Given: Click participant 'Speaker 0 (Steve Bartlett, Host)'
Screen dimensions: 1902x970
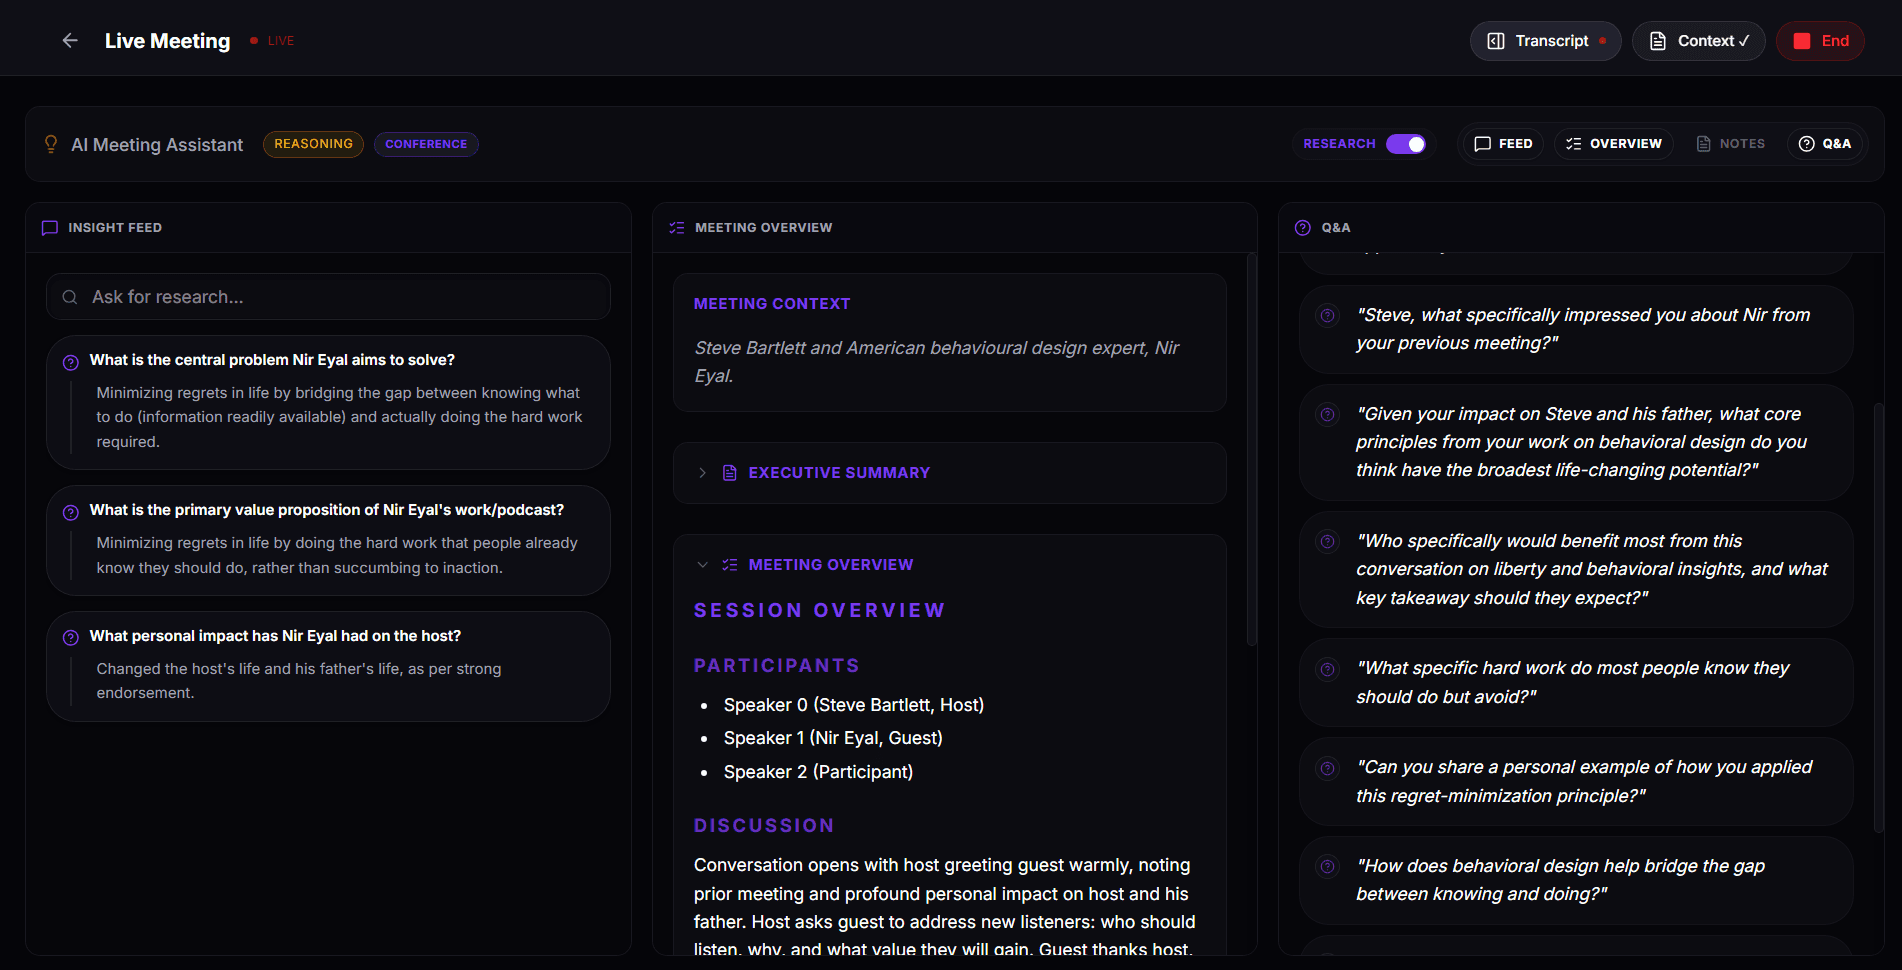Looking at the screenshot, I should (854, 705).
